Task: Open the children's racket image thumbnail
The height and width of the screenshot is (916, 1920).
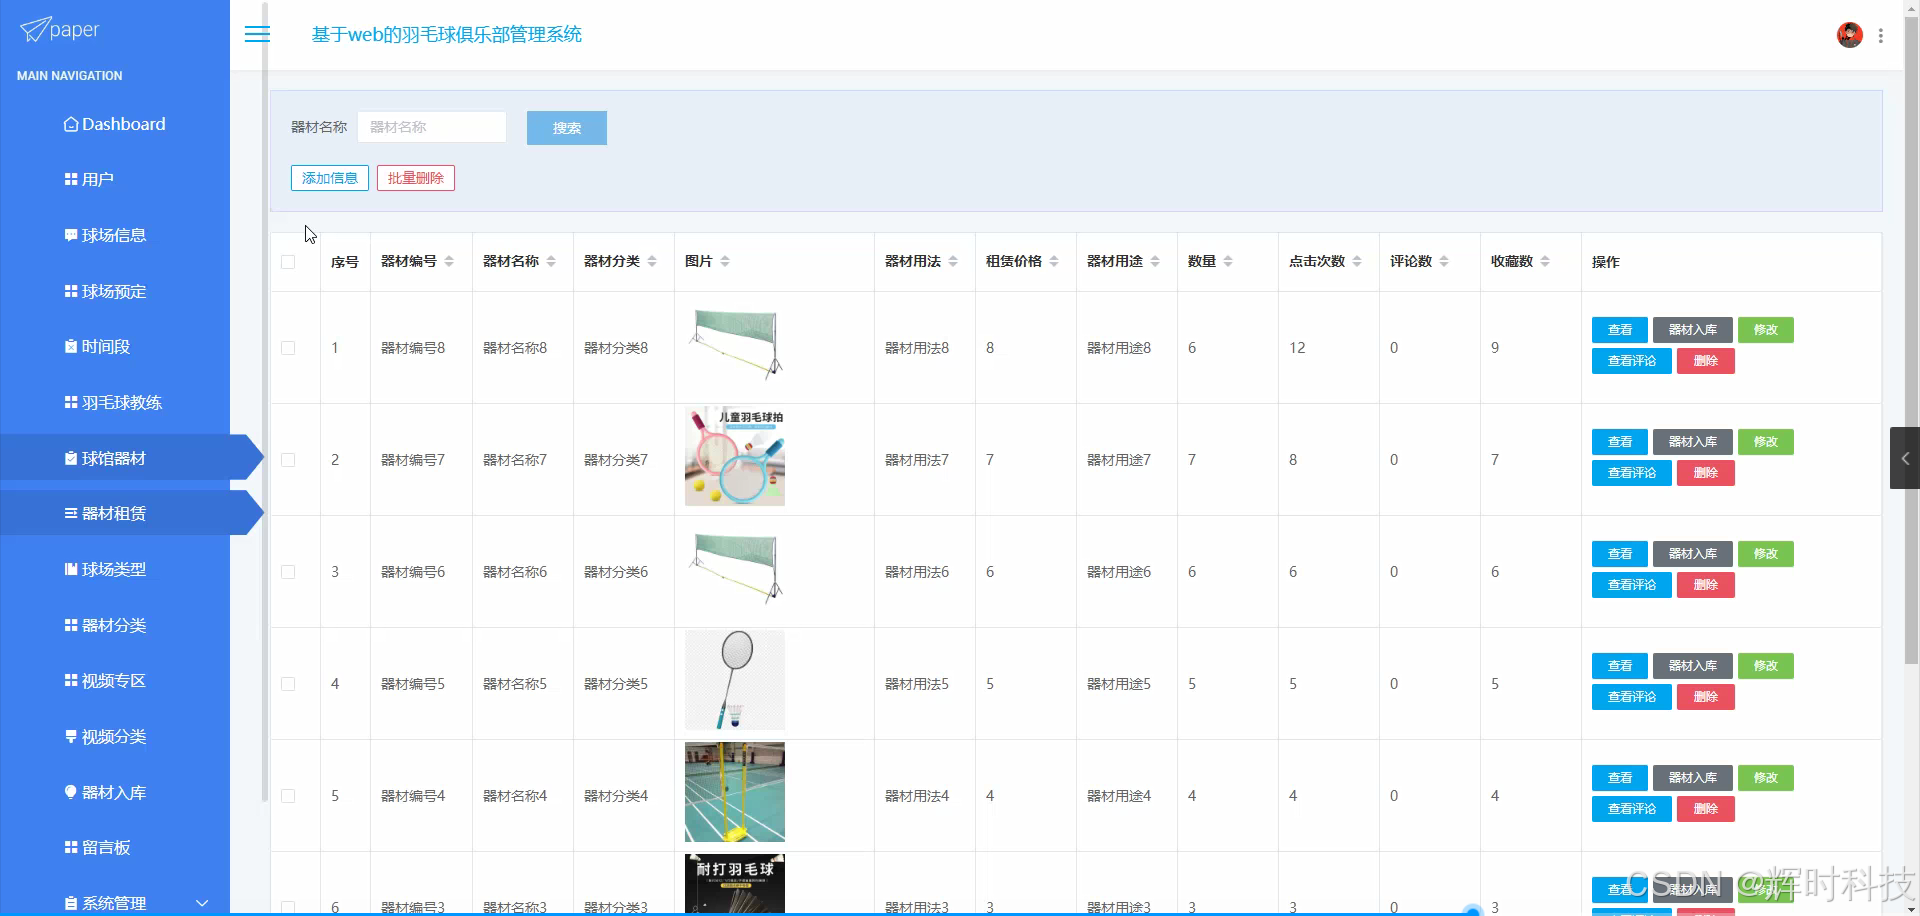Action: click(x=735, y=456)
